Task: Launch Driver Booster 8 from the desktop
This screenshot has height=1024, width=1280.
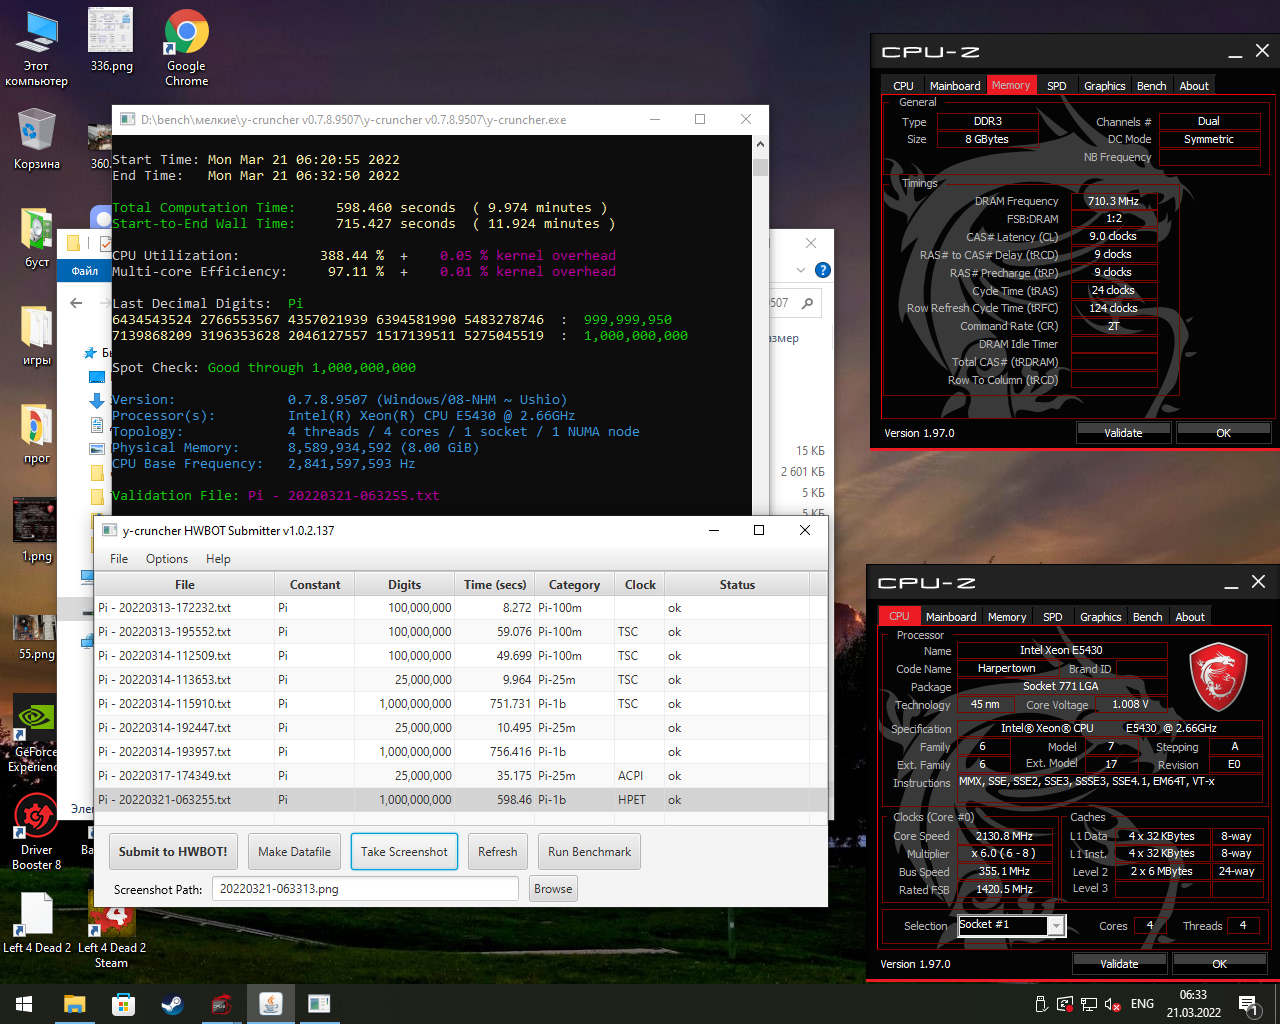Action: (36, 832)
